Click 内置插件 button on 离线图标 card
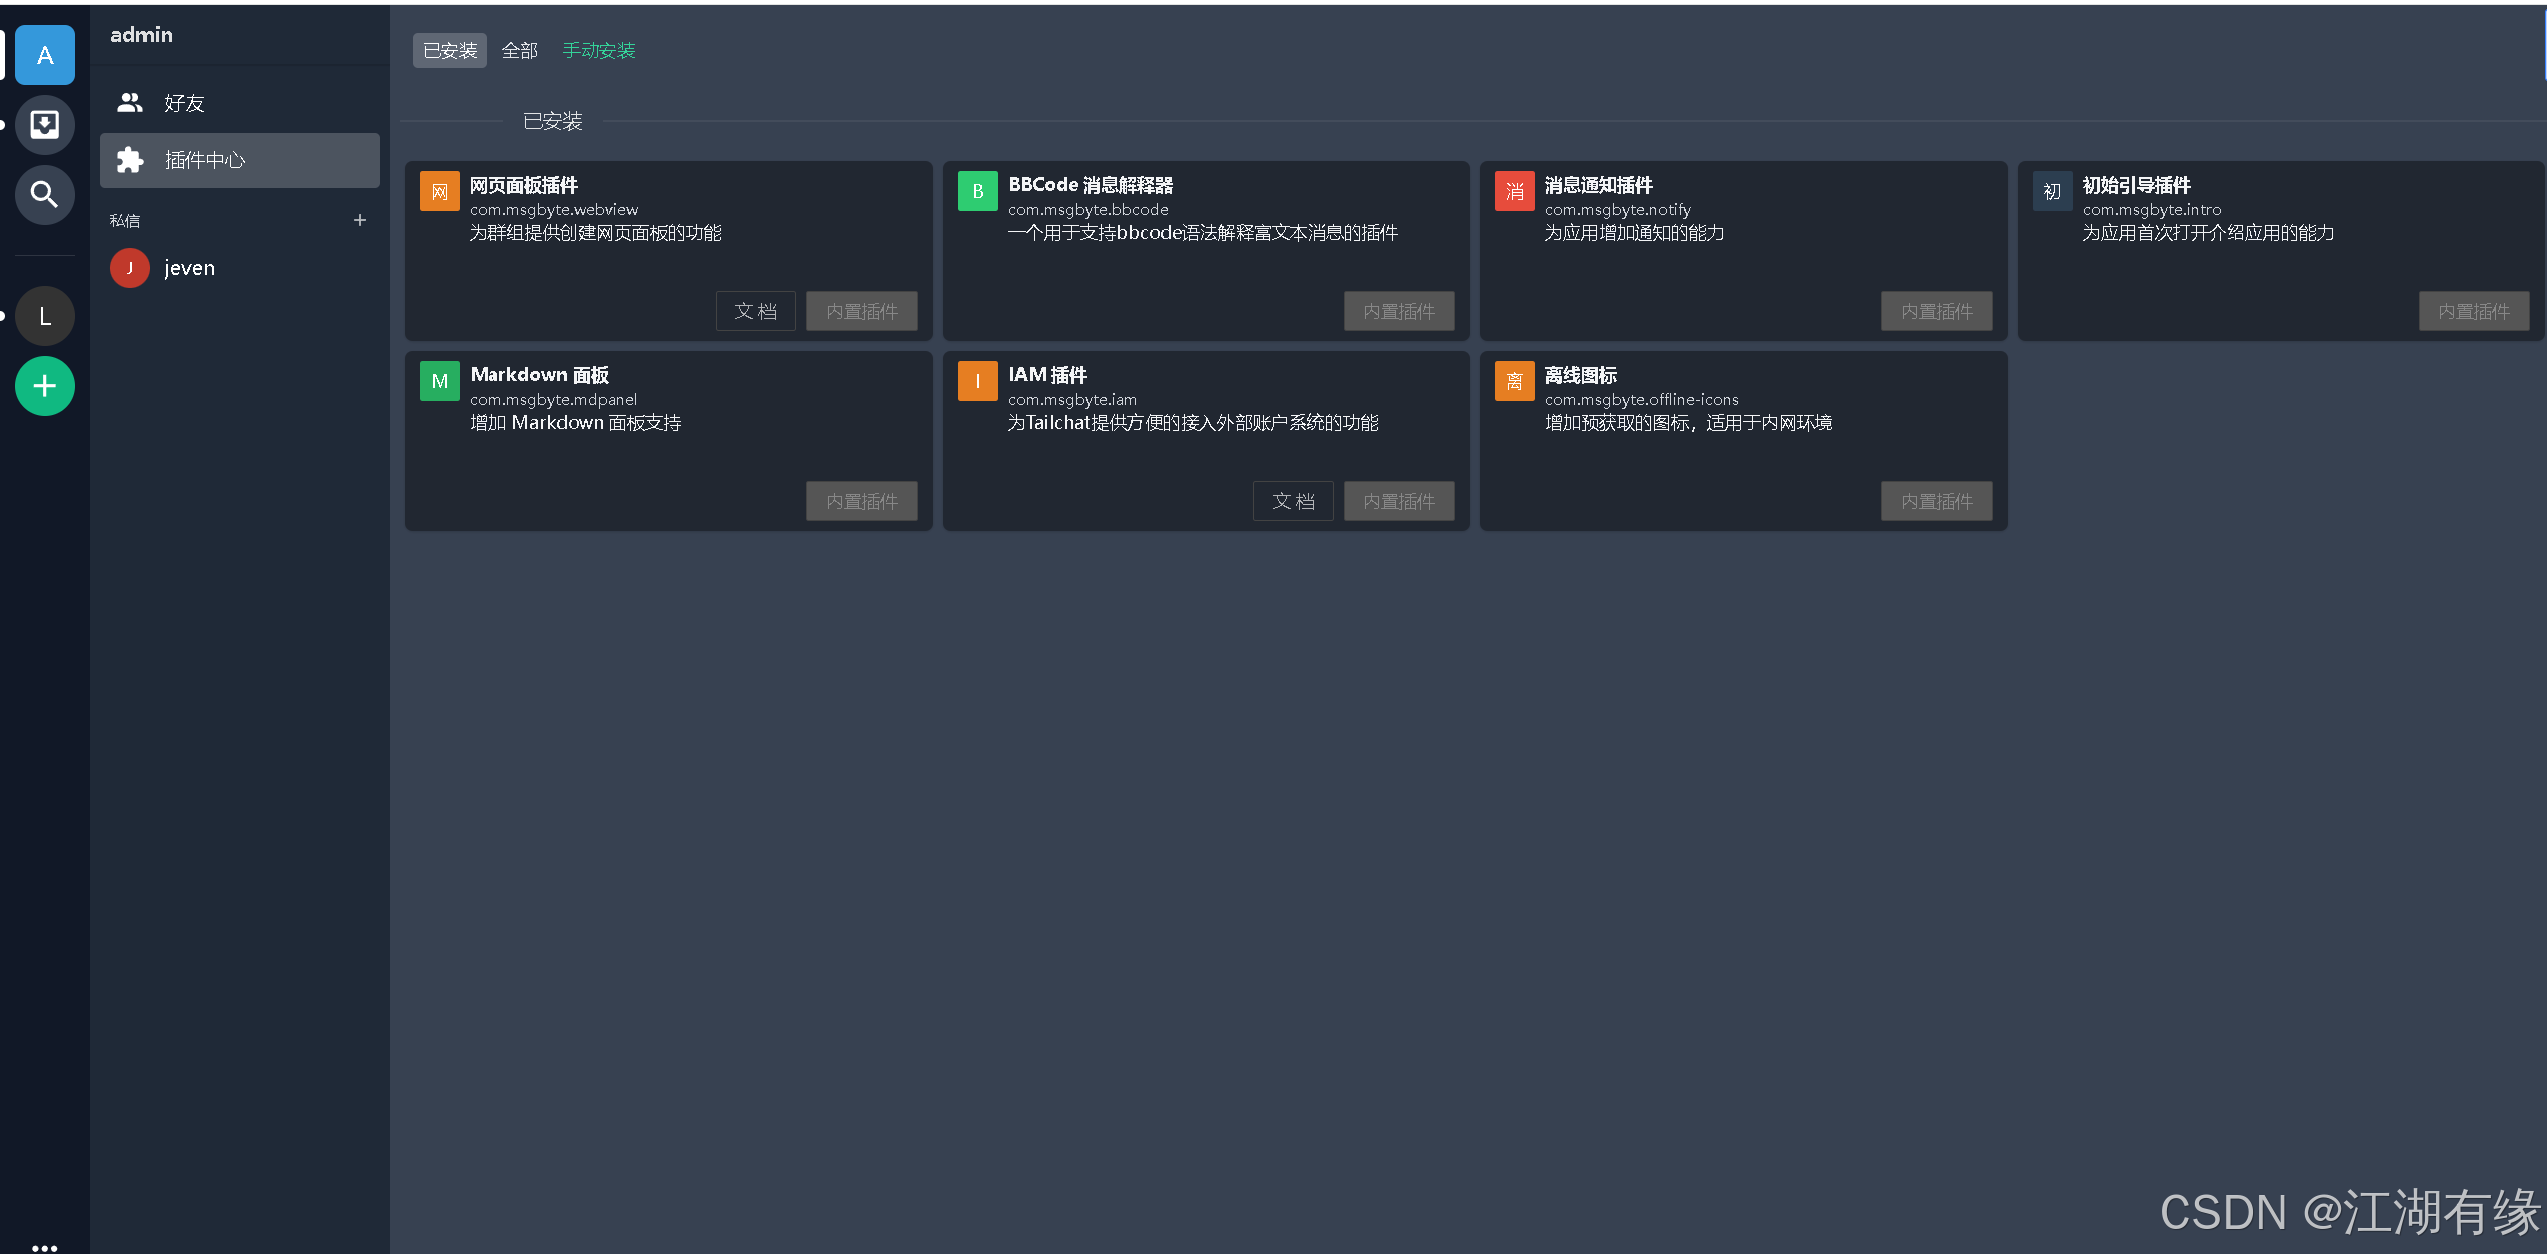Viewport: 2547px width, 1254px height. pos(1936,501)
